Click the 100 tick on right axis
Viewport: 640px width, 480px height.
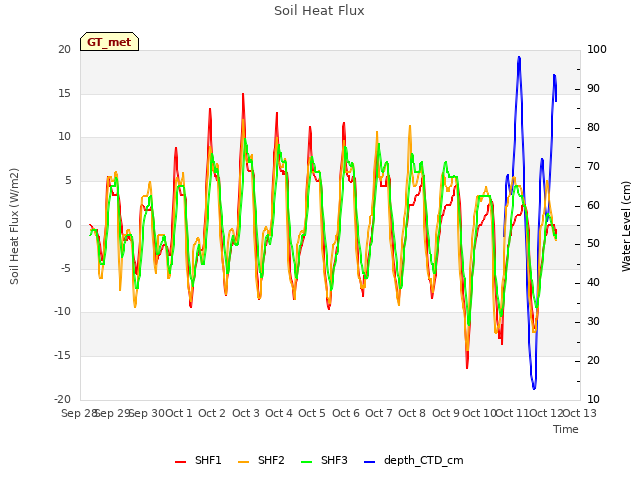597,49
